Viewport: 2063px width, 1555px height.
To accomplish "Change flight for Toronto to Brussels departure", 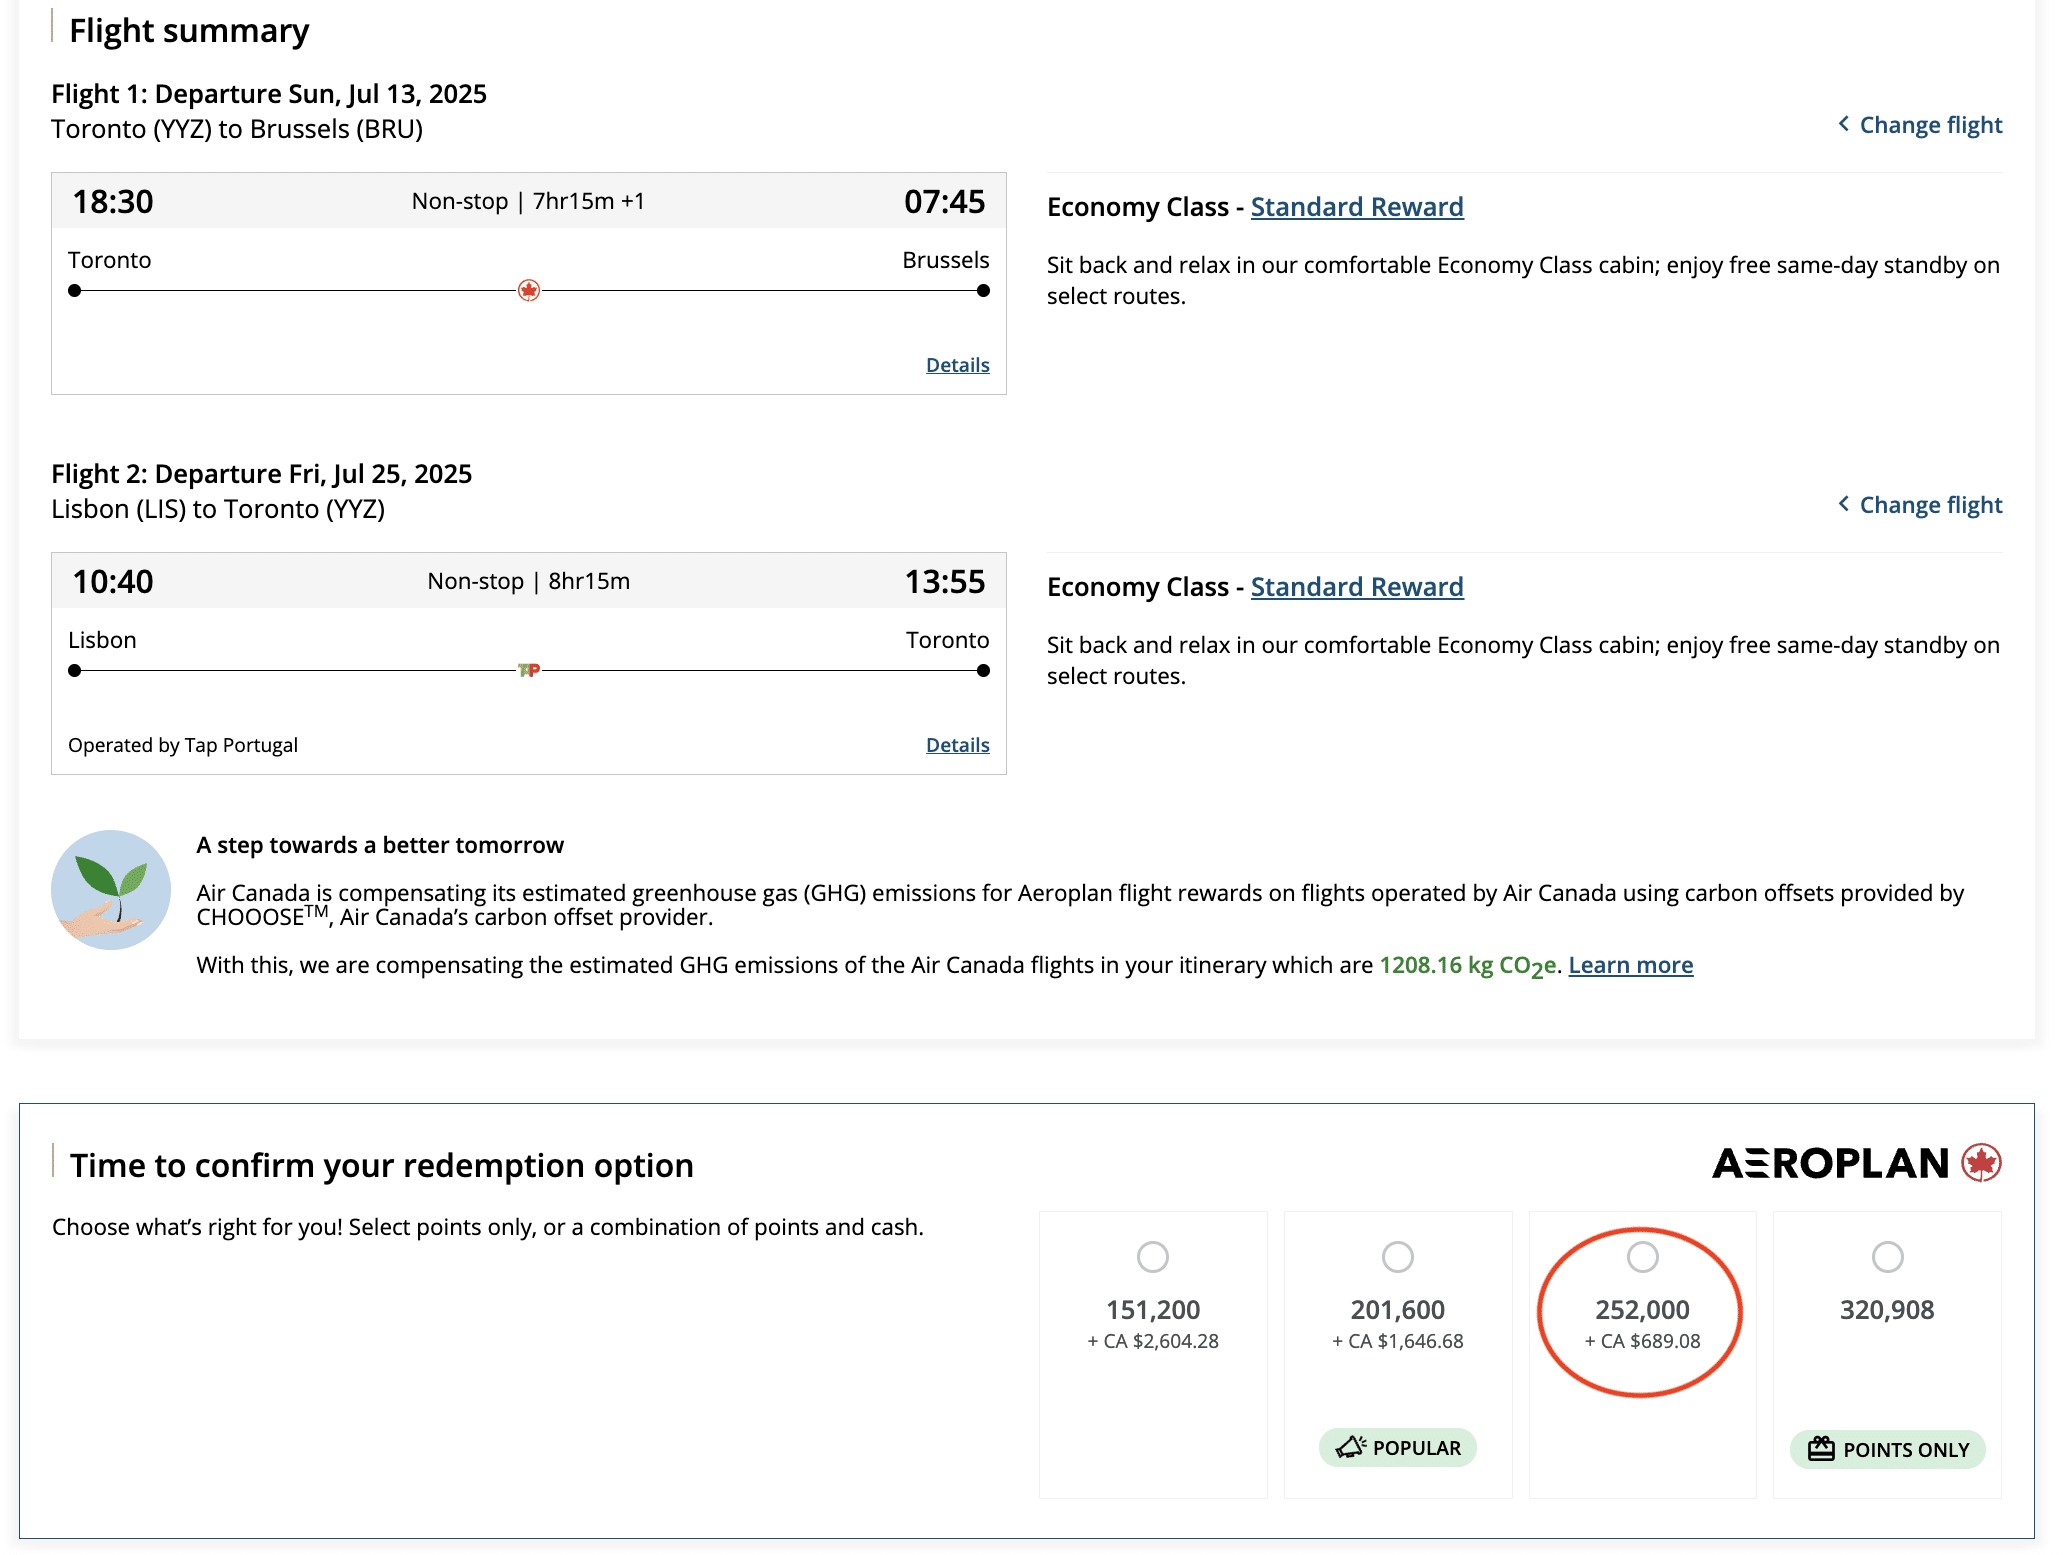I will [1930, 125].
